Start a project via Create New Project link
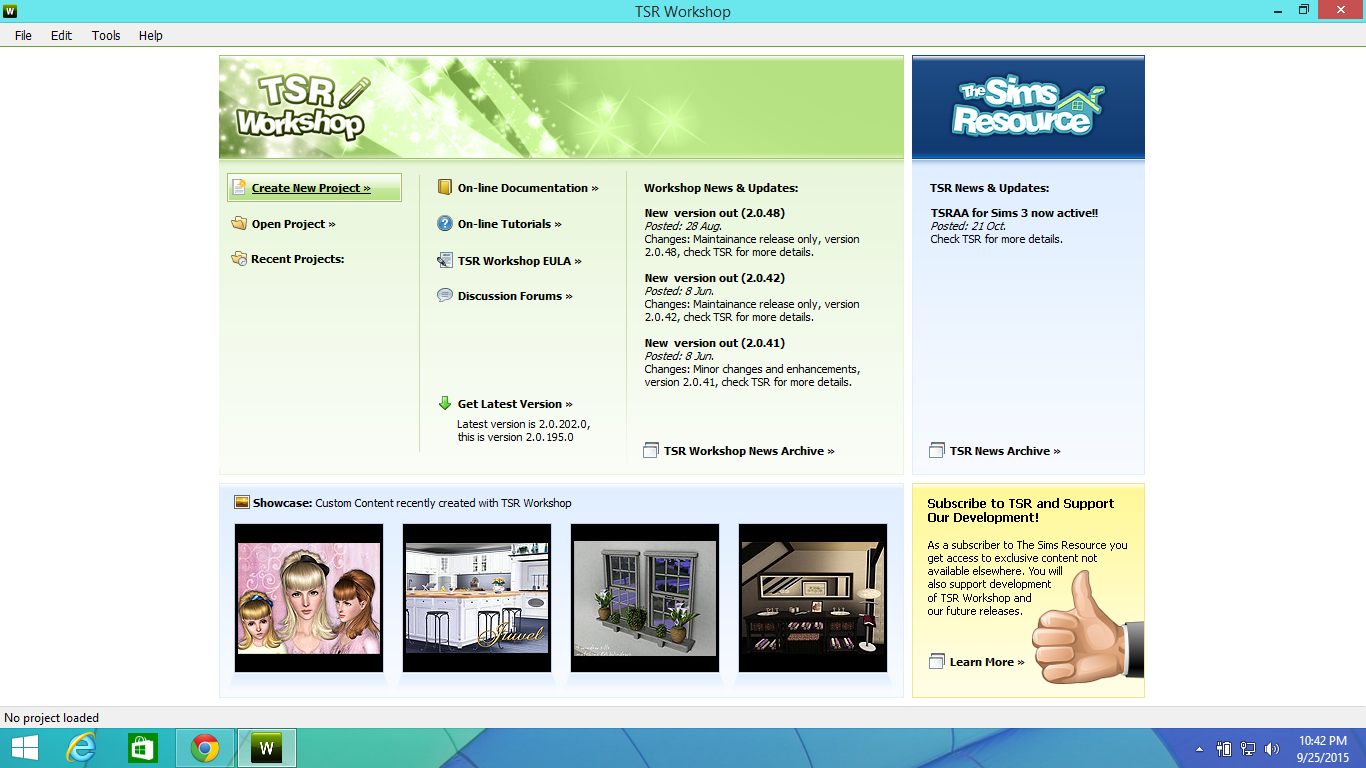 click(x=311, y=188)
